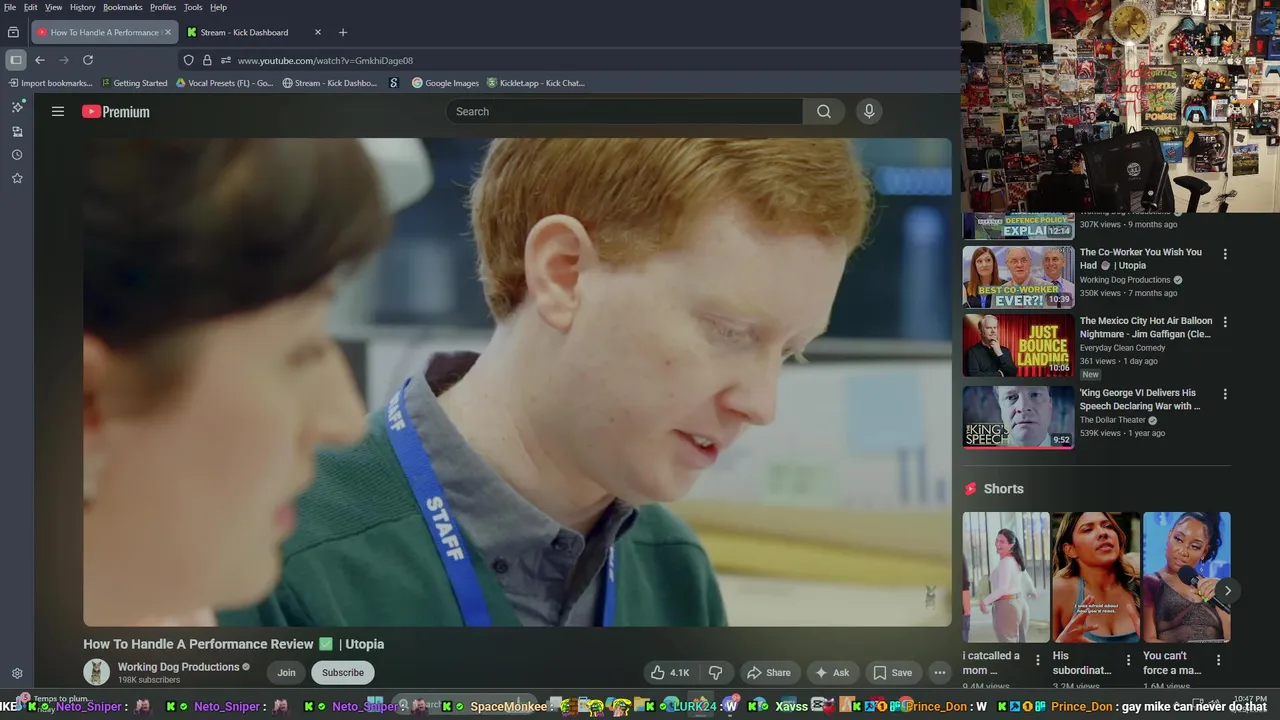The image size is (1280, 720).
Task: Close the Kick Dashboard tab
Action: (318, 32)
